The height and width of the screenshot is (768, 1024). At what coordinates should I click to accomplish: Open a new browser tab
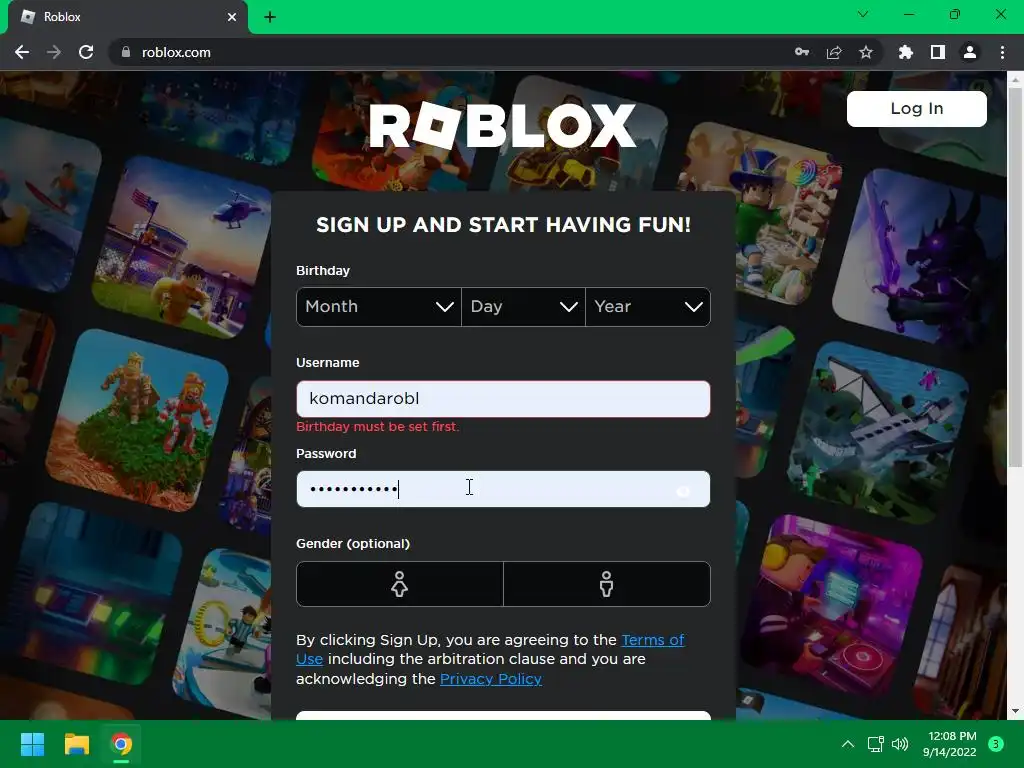[270, 17]
